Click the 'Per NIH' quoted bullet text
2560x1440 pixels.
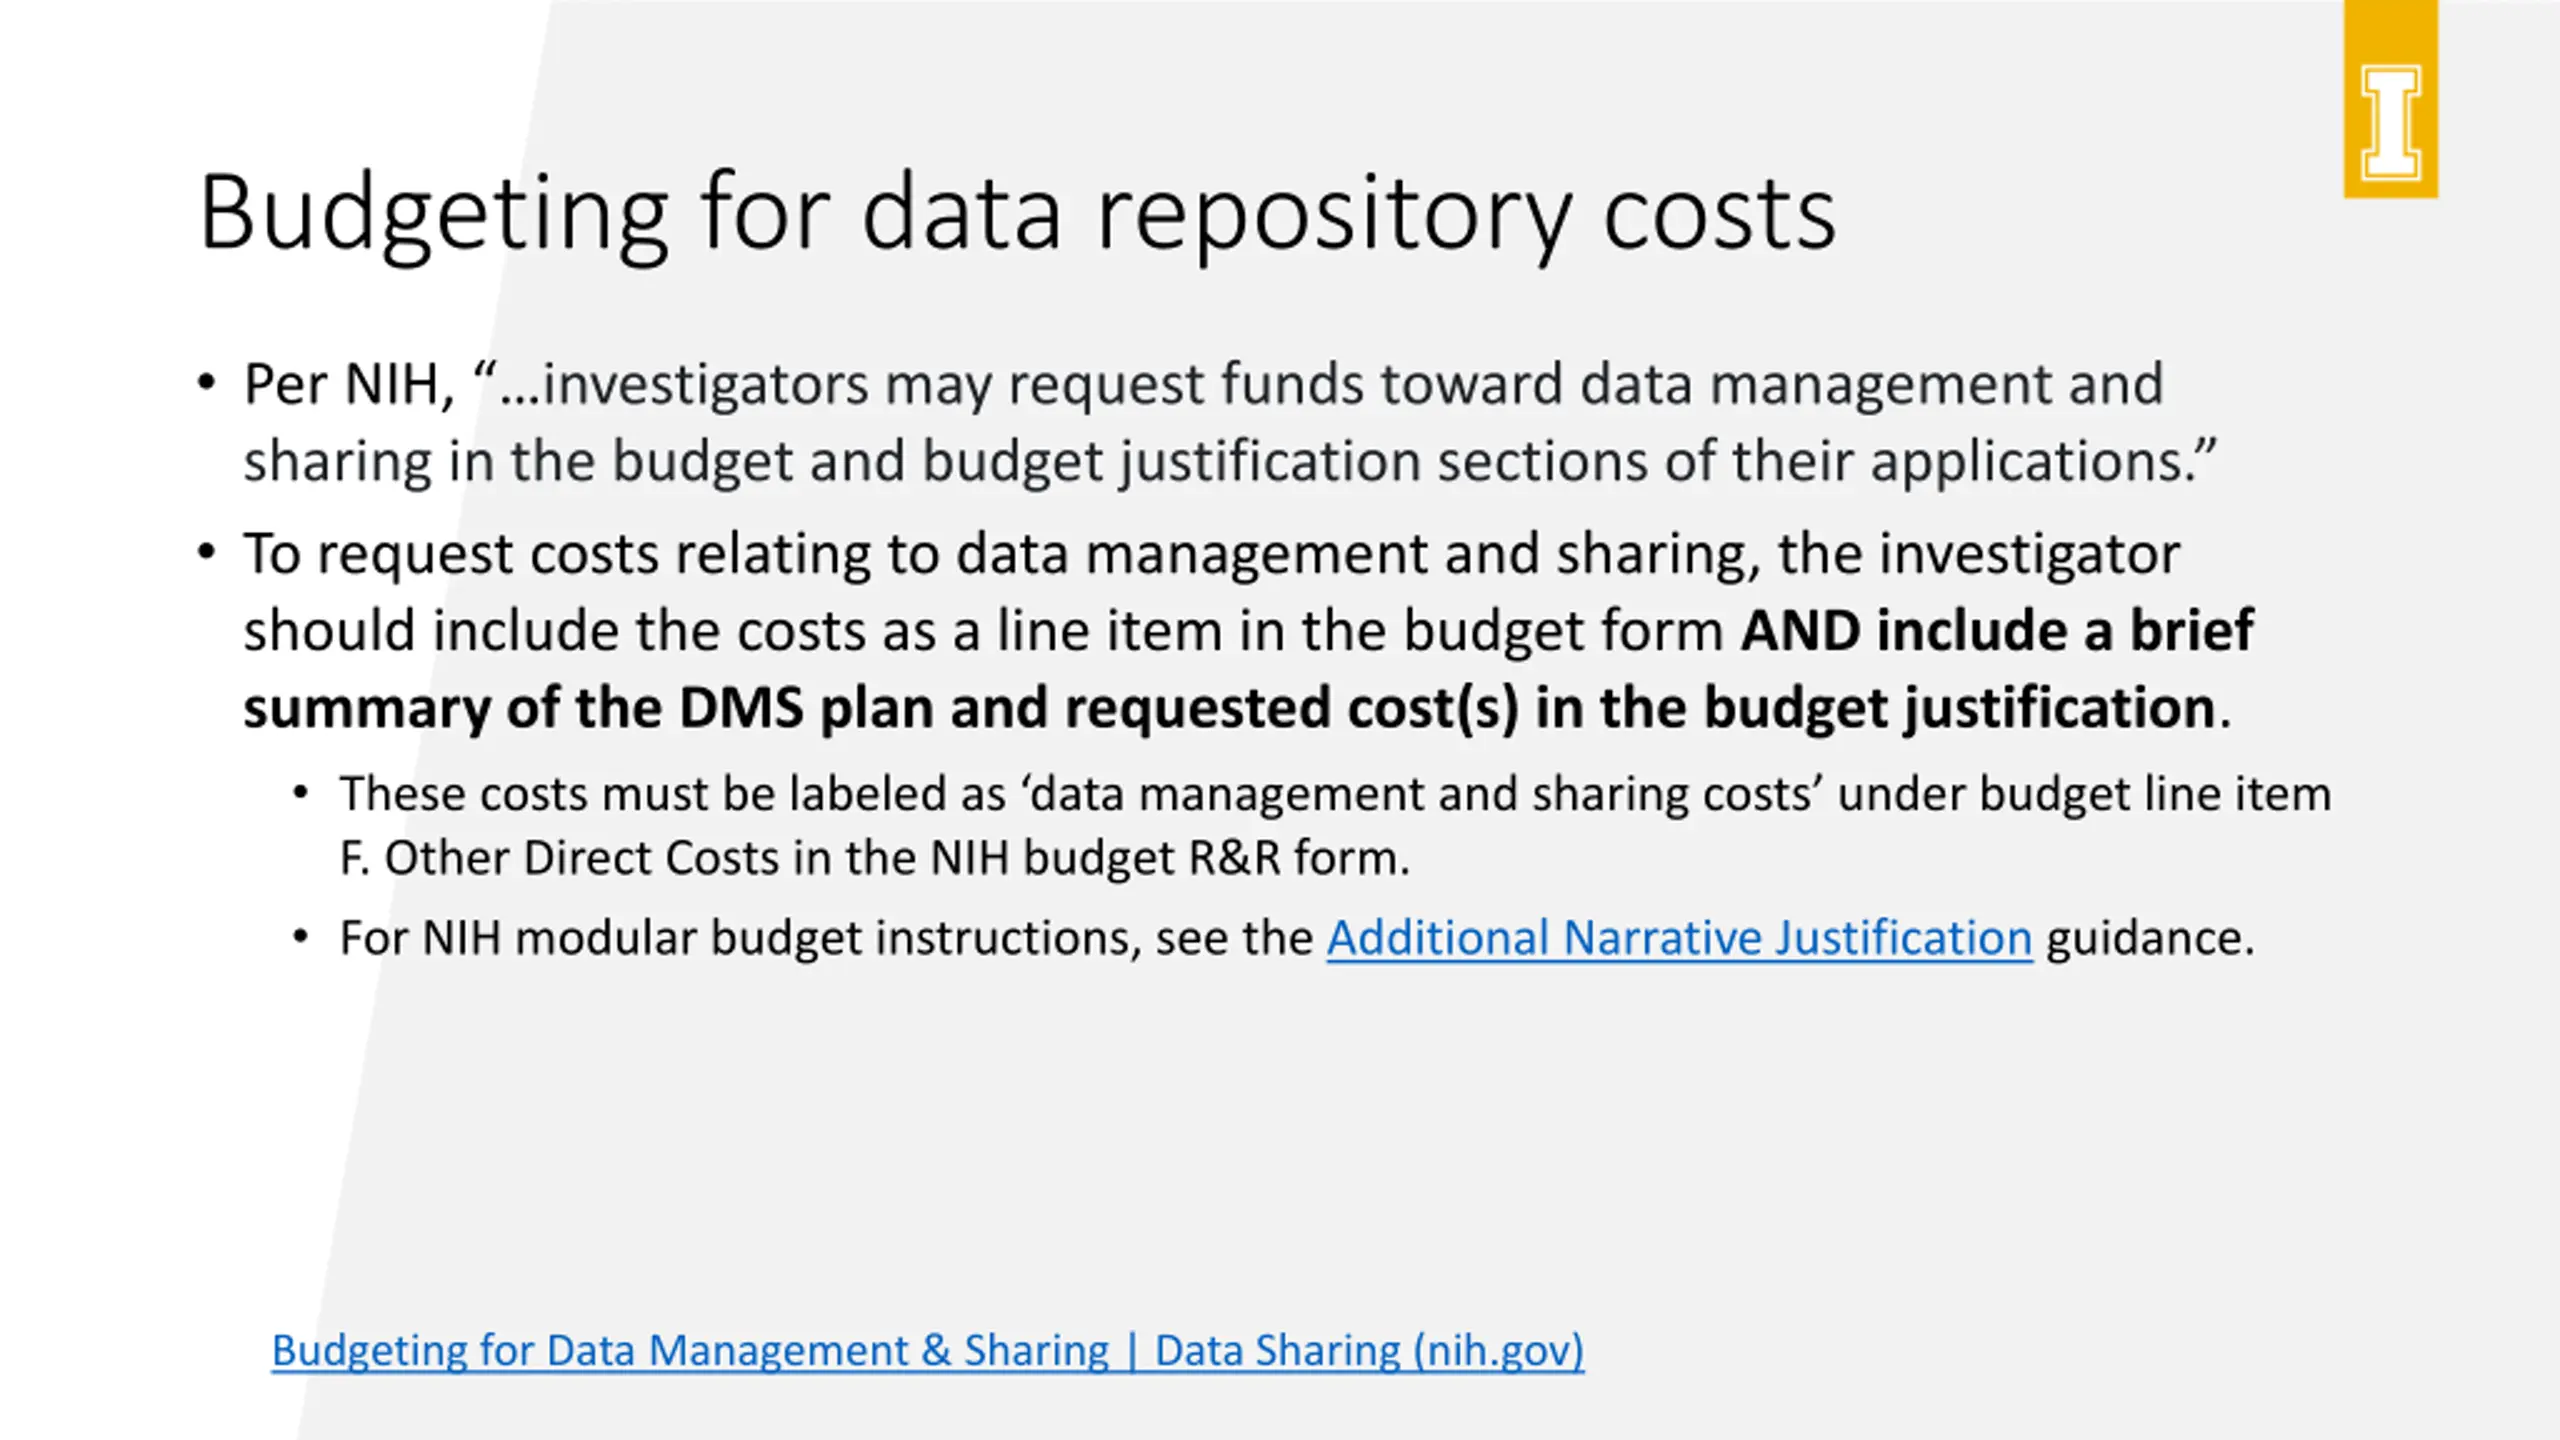pos(1230,422)
